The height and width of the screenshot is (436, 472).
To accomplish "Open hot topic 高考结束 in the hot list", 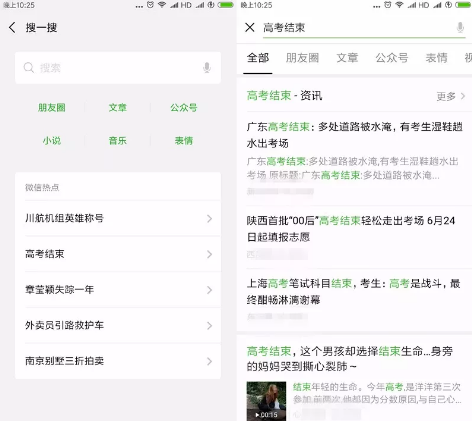I will pos(118,254).
